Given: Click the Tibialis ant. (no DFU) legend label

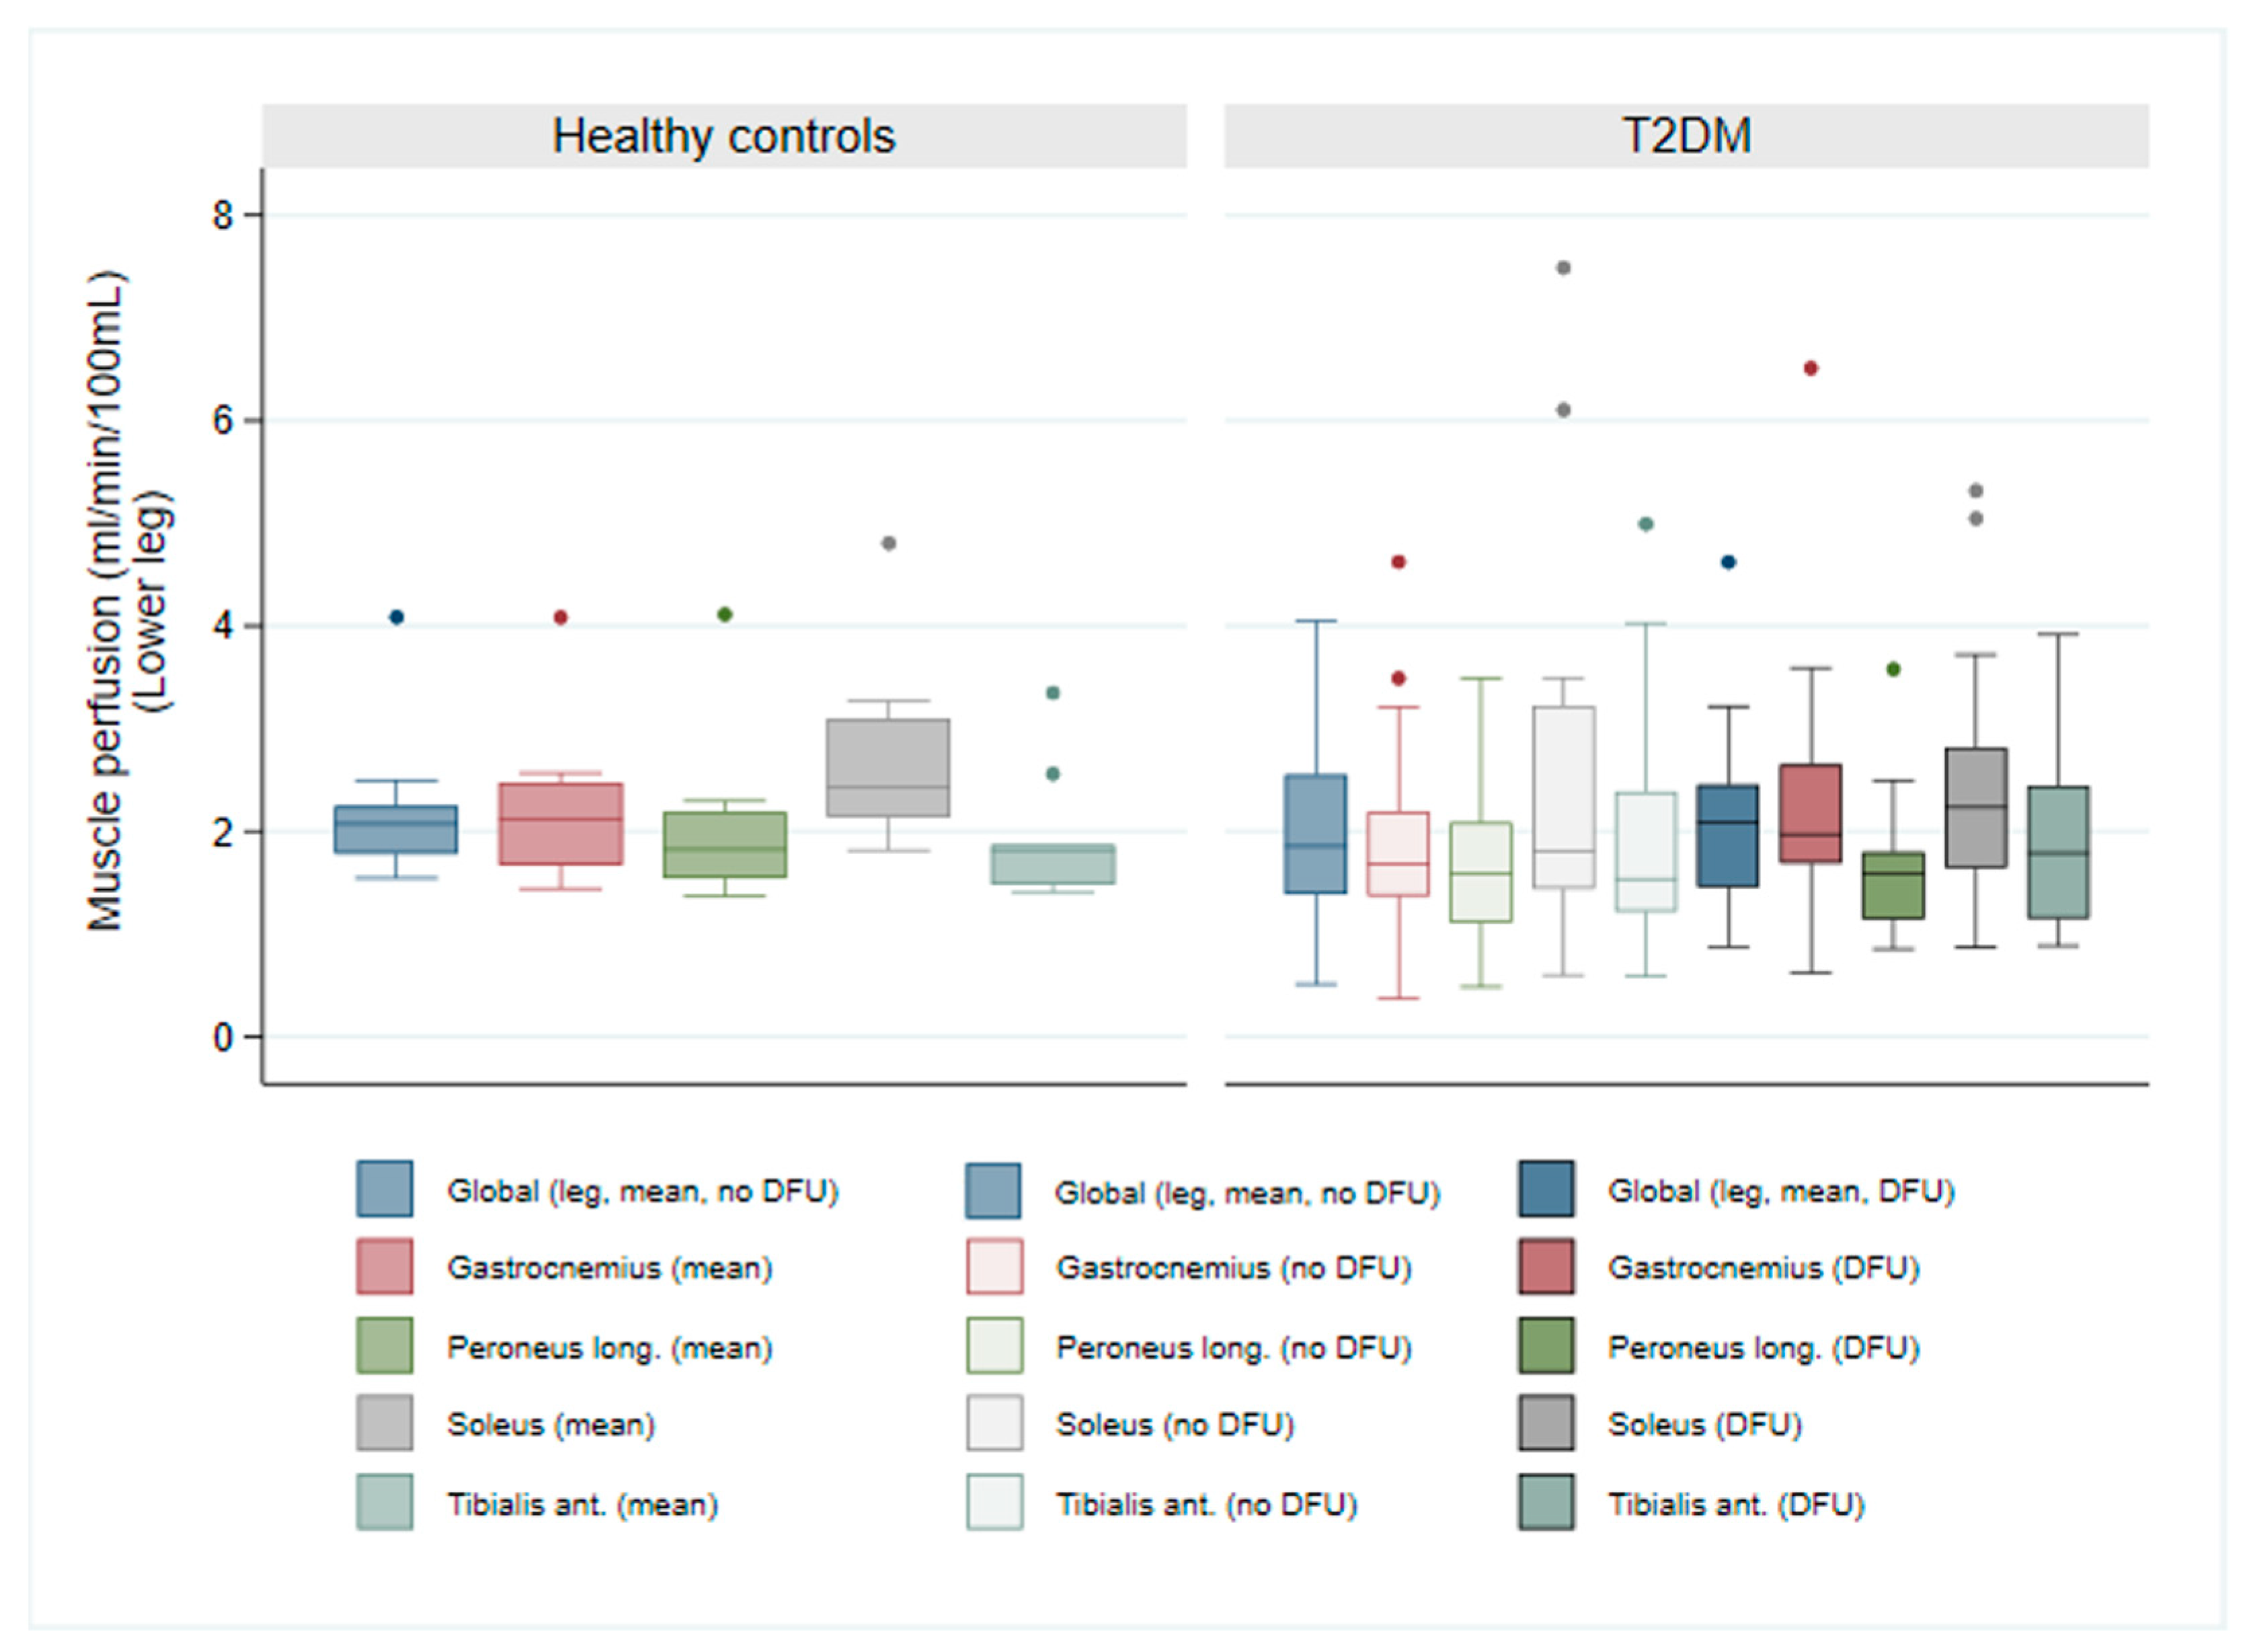Looking at the screenshot, I should coord(1206,1504).
